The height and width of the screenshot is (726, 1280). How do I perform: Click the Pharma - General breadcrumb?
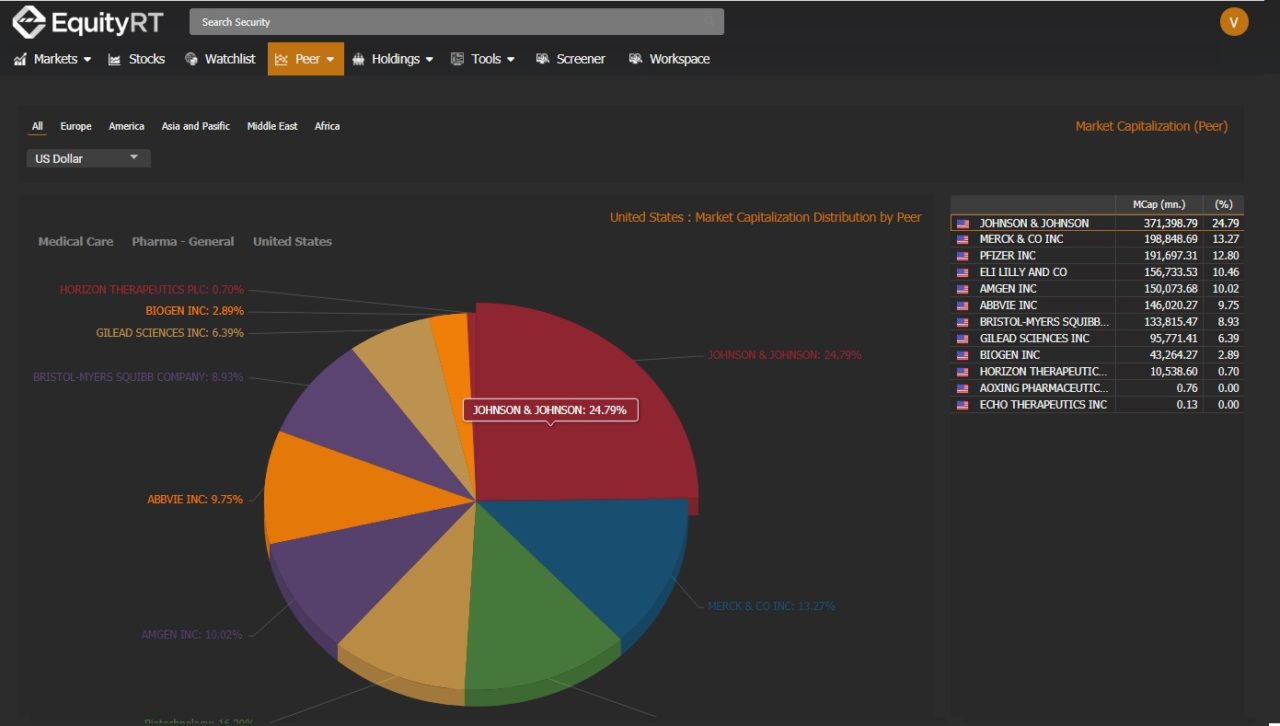tap(183, 241)
